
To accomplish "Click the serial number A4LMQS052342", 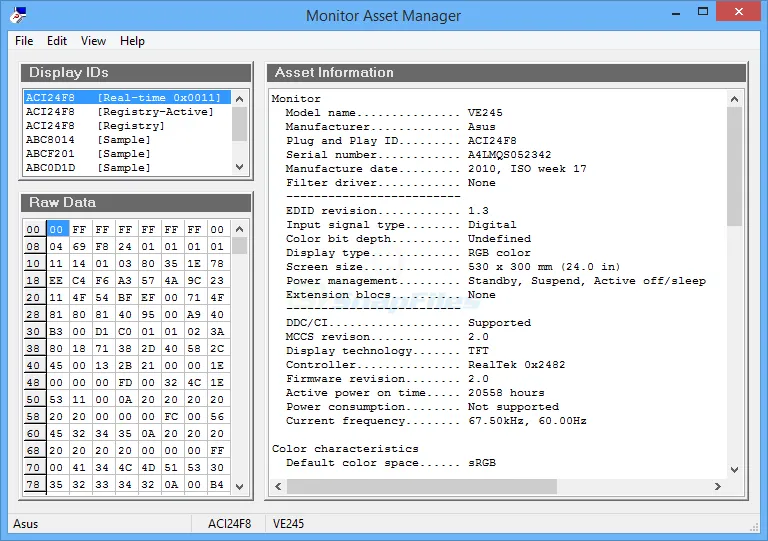I will (509, 155).
